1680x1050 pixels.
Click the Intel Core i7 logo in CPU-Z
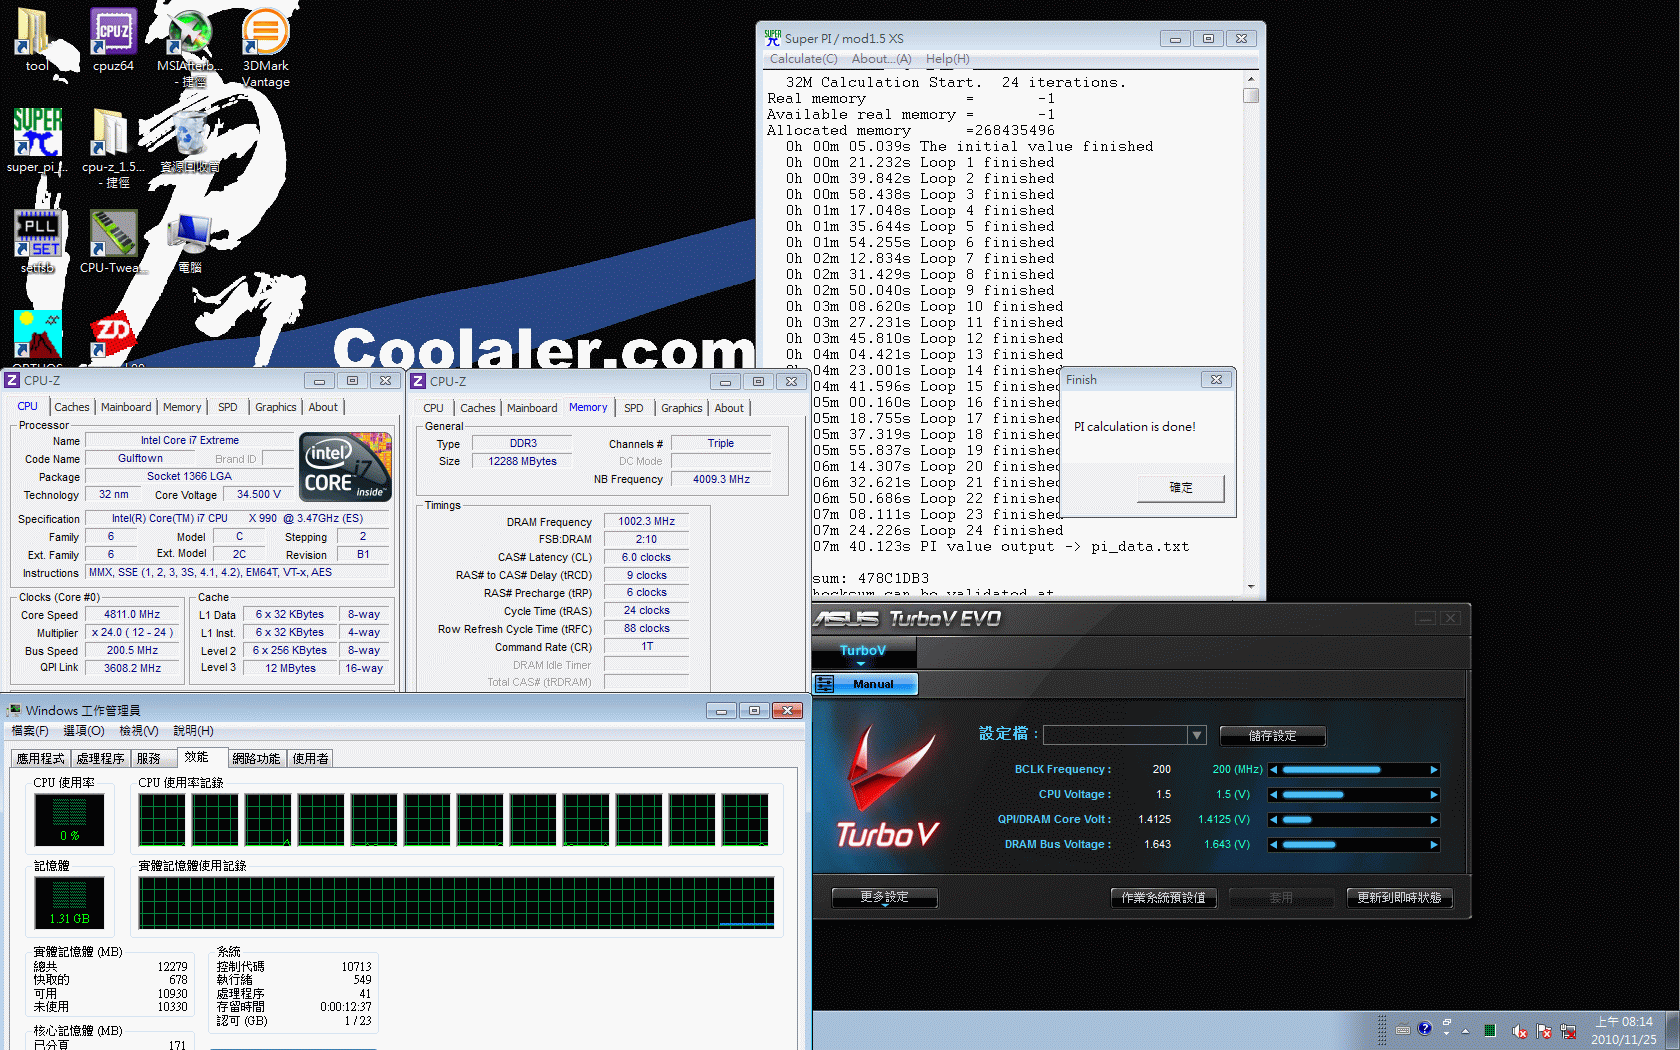(x=345, y=467)
